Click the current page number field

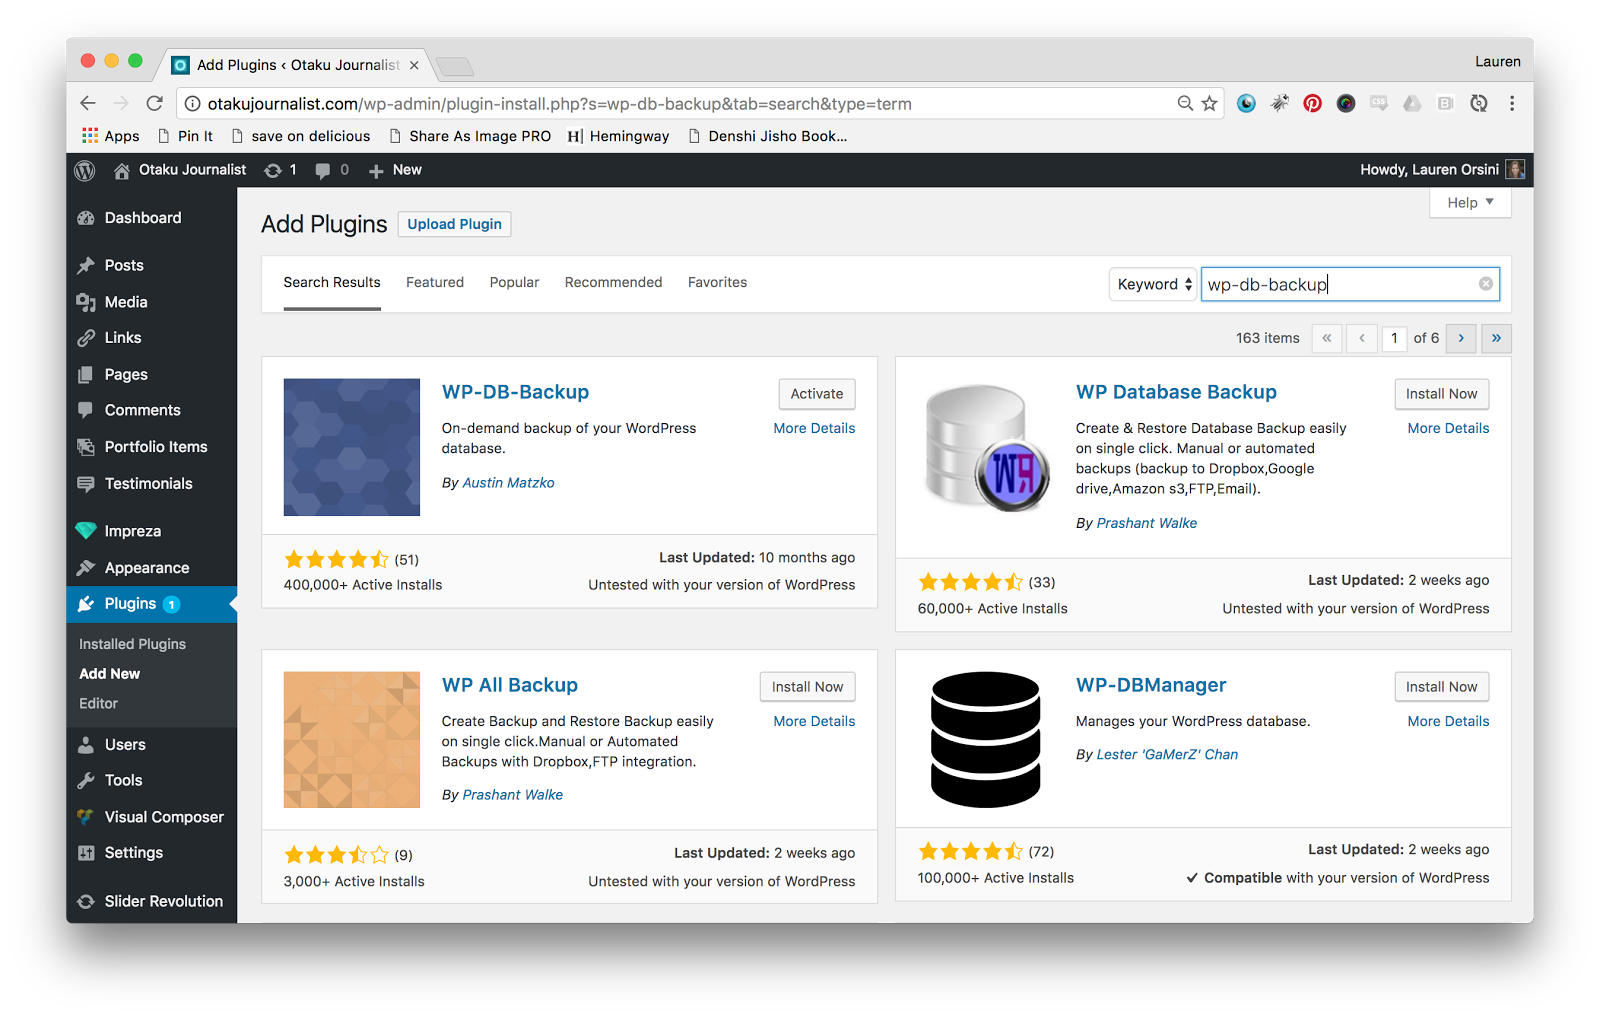click(x=1394, y=338)
